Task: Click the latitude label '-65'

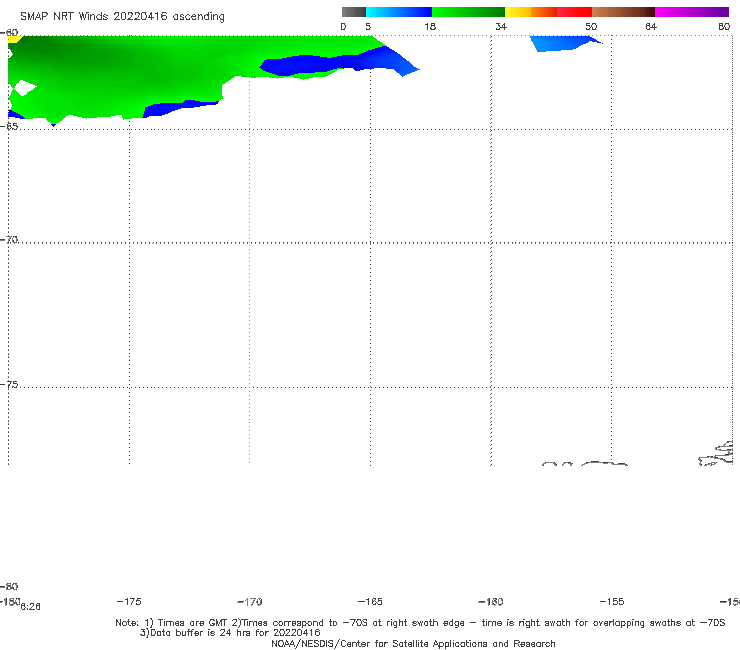Action: coord(9,127)
